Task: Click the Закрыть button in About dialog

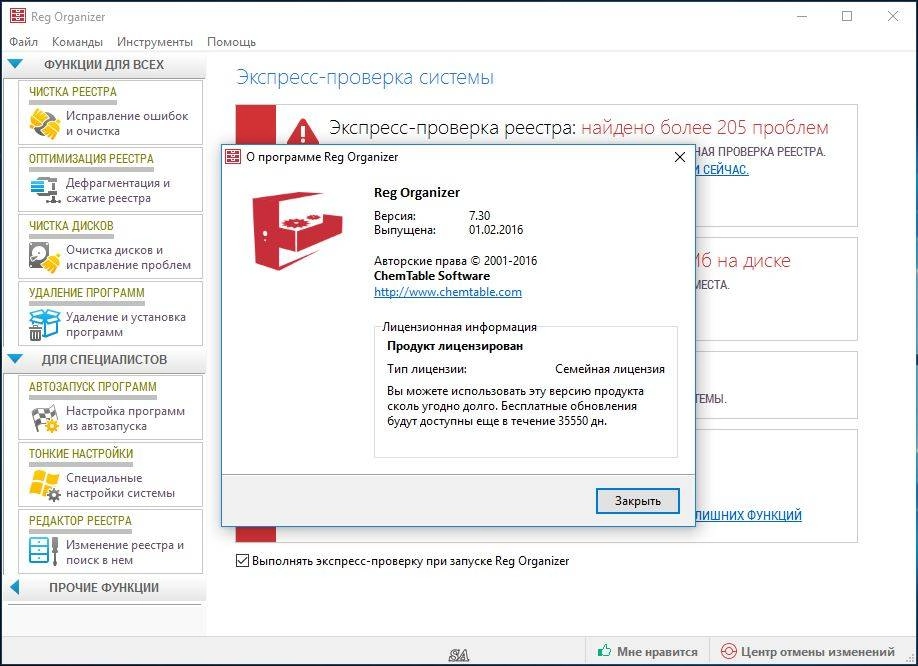Action: click(638, 501)
